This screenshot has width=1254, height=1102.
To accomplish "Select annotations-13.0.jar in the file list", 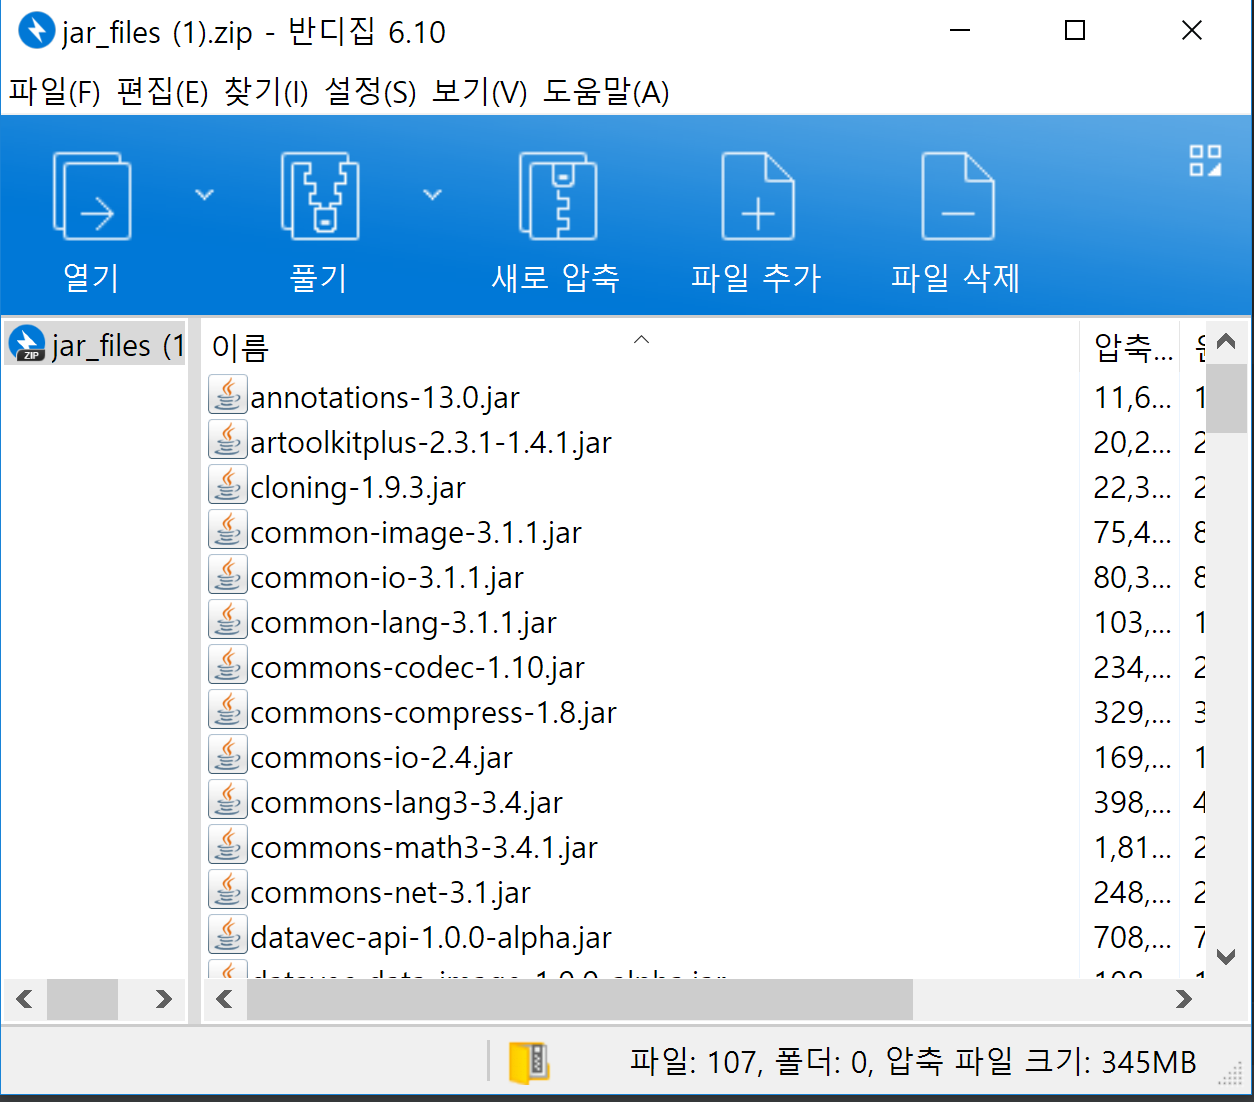I will coord(385,396).
